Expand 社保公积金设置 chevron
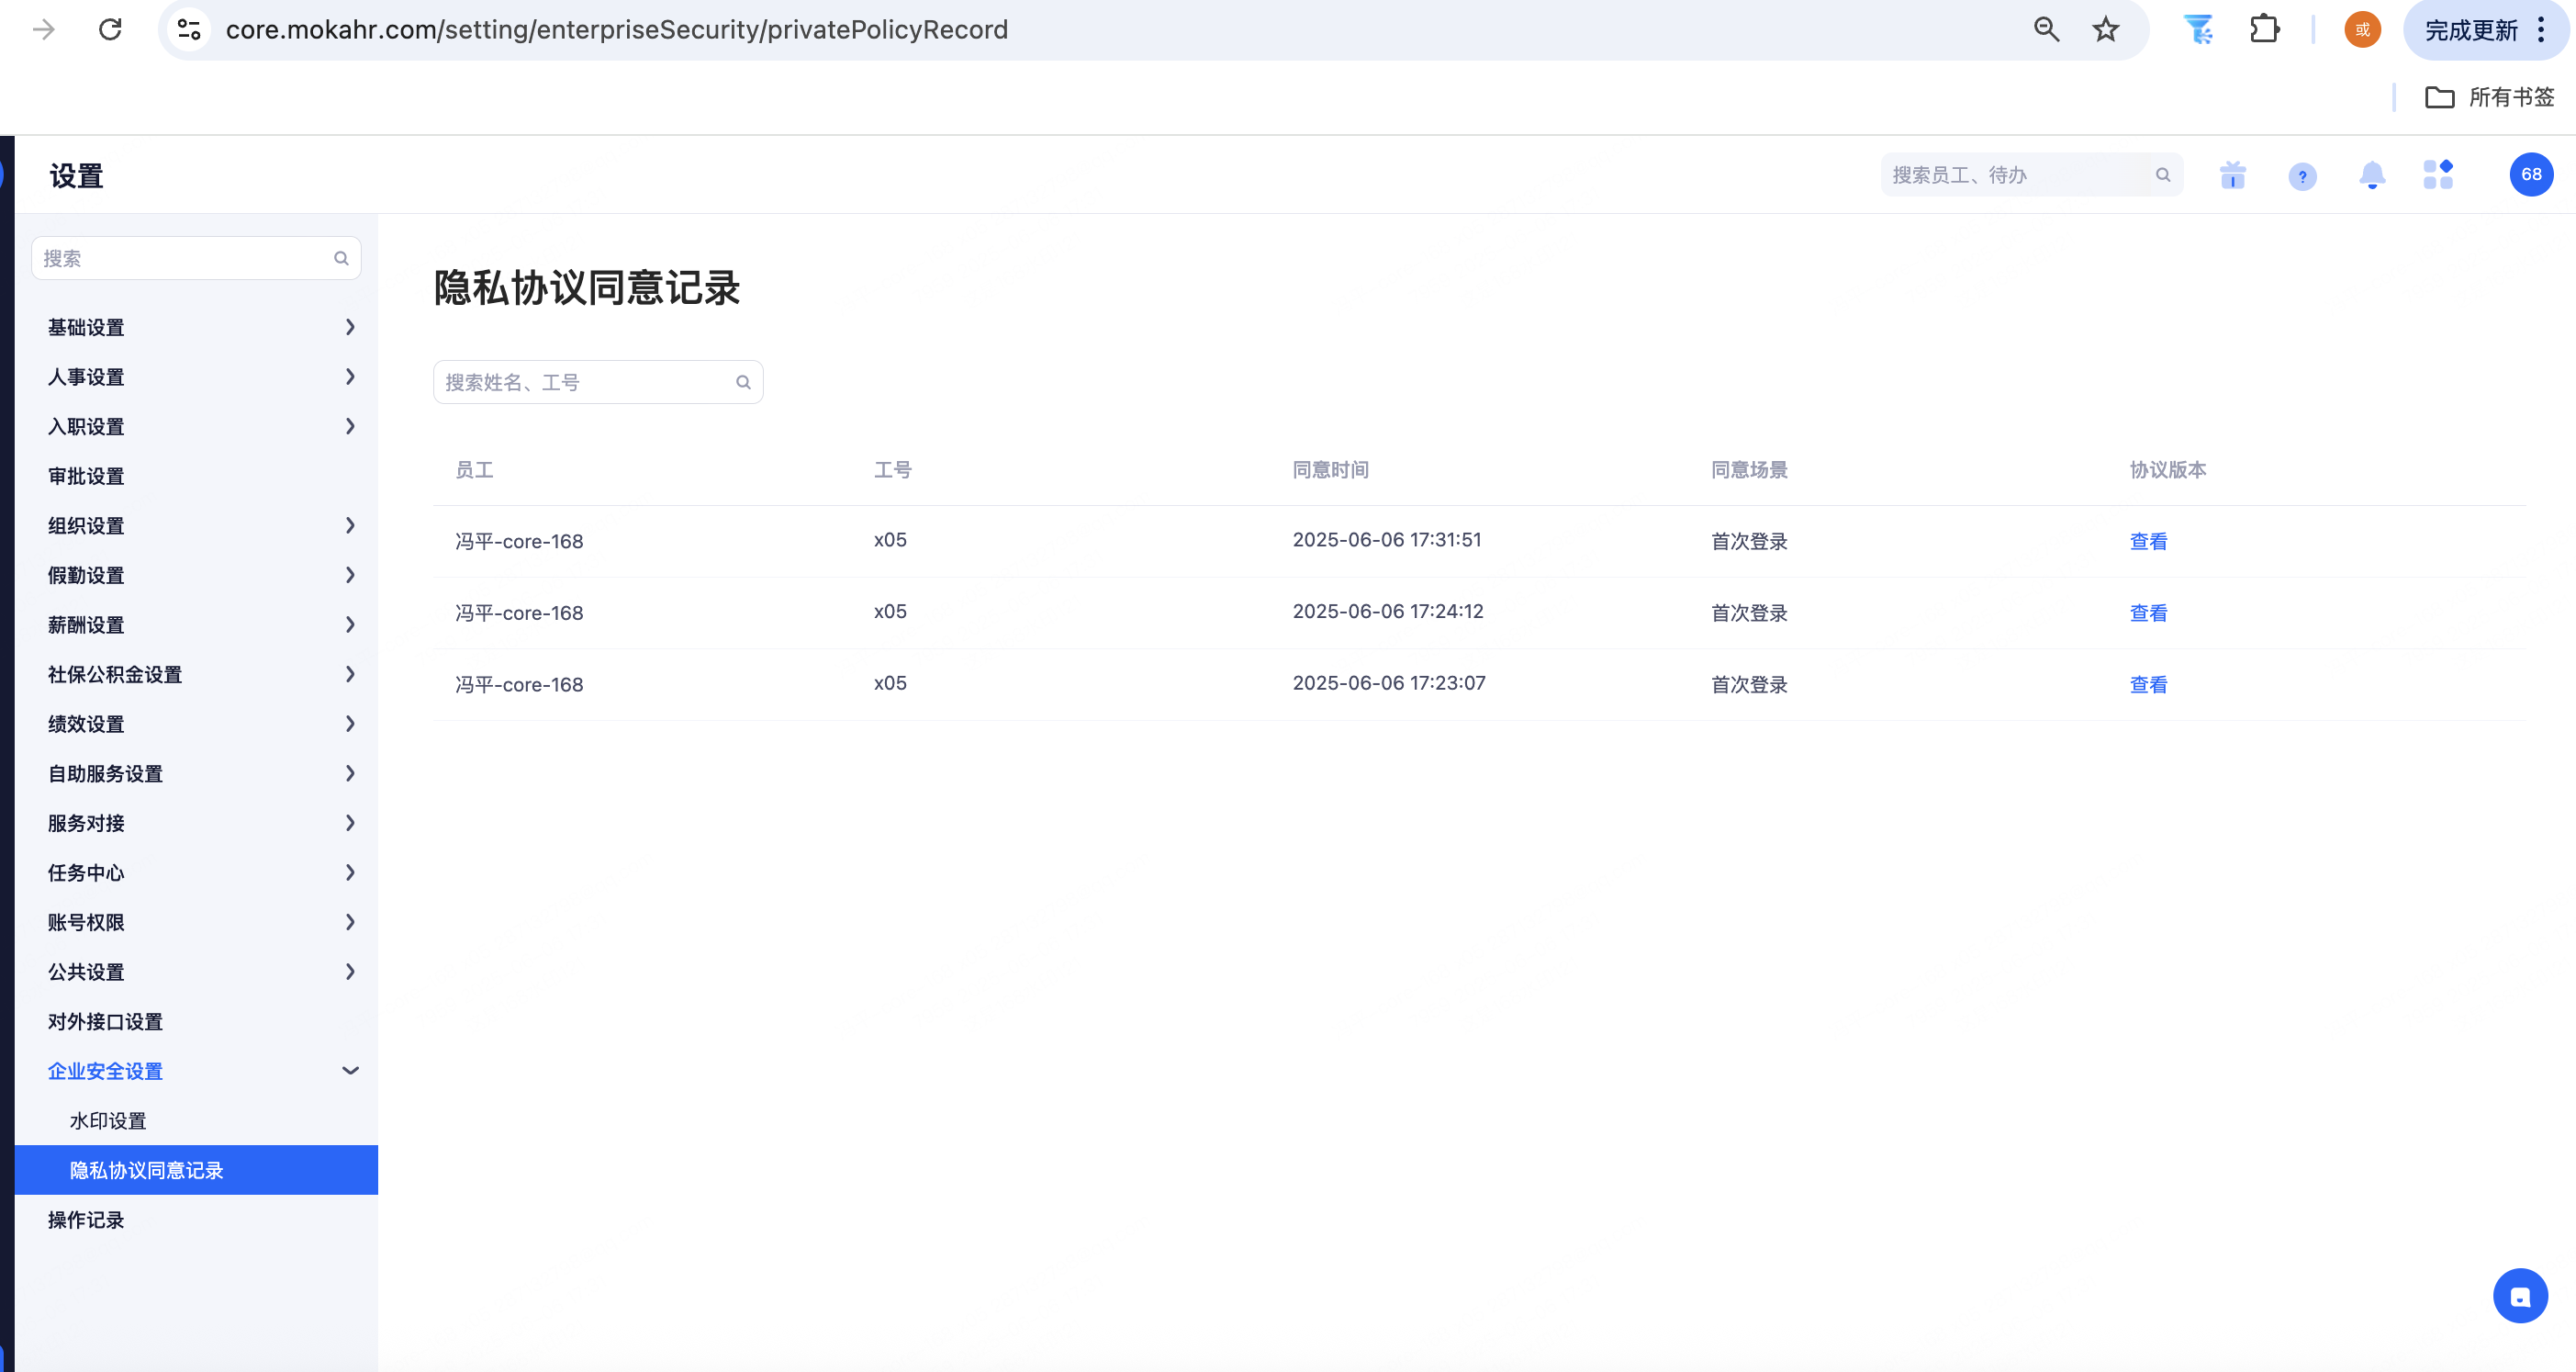The height and width of the screenshot is (1372, 2576). [350, 674]
